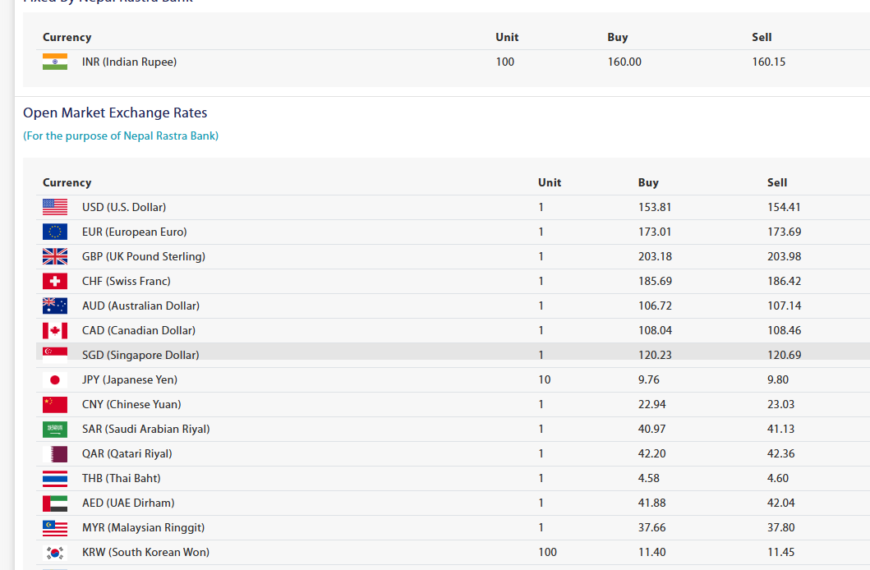This screenshot has width=870, height=570.
Task: Click the Buy header in open market table
Action: click(648, 183)
